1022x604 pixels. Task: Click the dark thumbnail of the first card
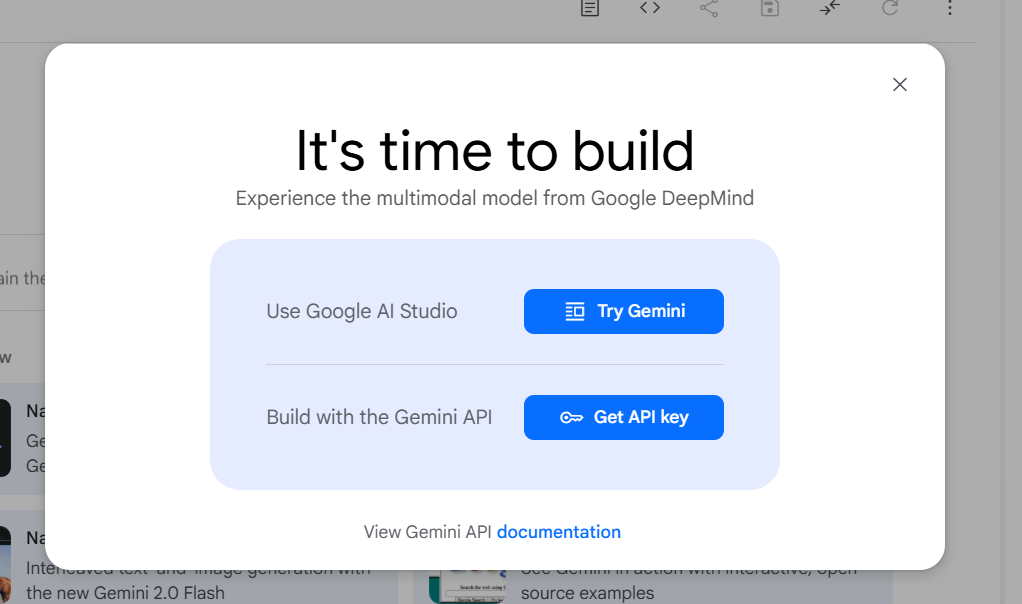pyautogui.click(x=5, y=438)
